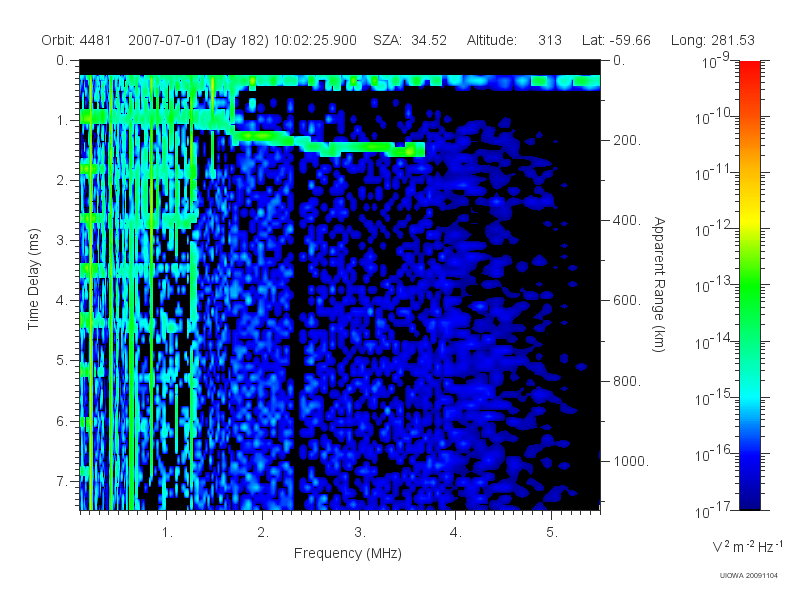Click the '6.' tick on time delay axis

tap(62, 421)
